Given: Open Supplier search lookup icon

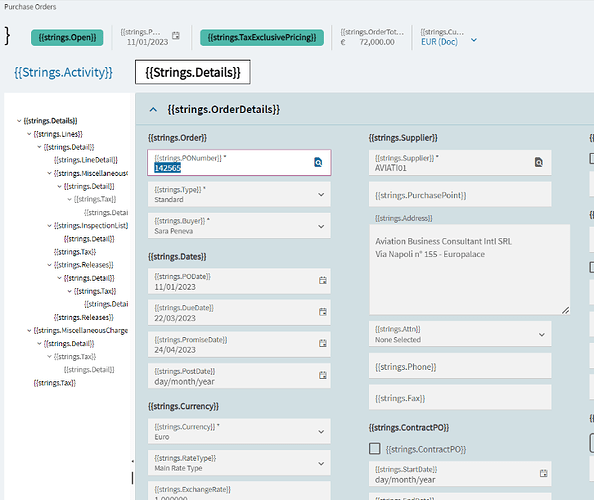Looking at the screenshot, I should pos(538,162).
